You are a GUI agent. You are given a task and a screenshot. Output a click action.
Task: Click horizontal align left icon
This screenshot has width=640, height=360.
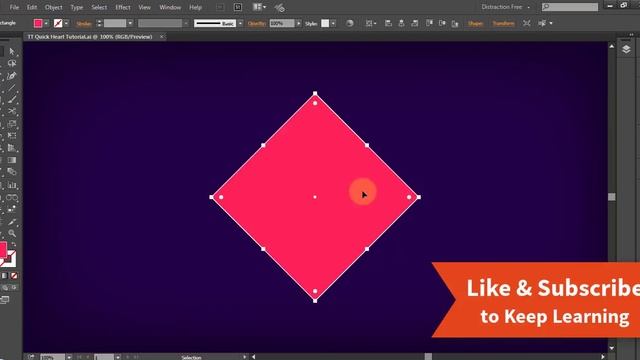388,24
